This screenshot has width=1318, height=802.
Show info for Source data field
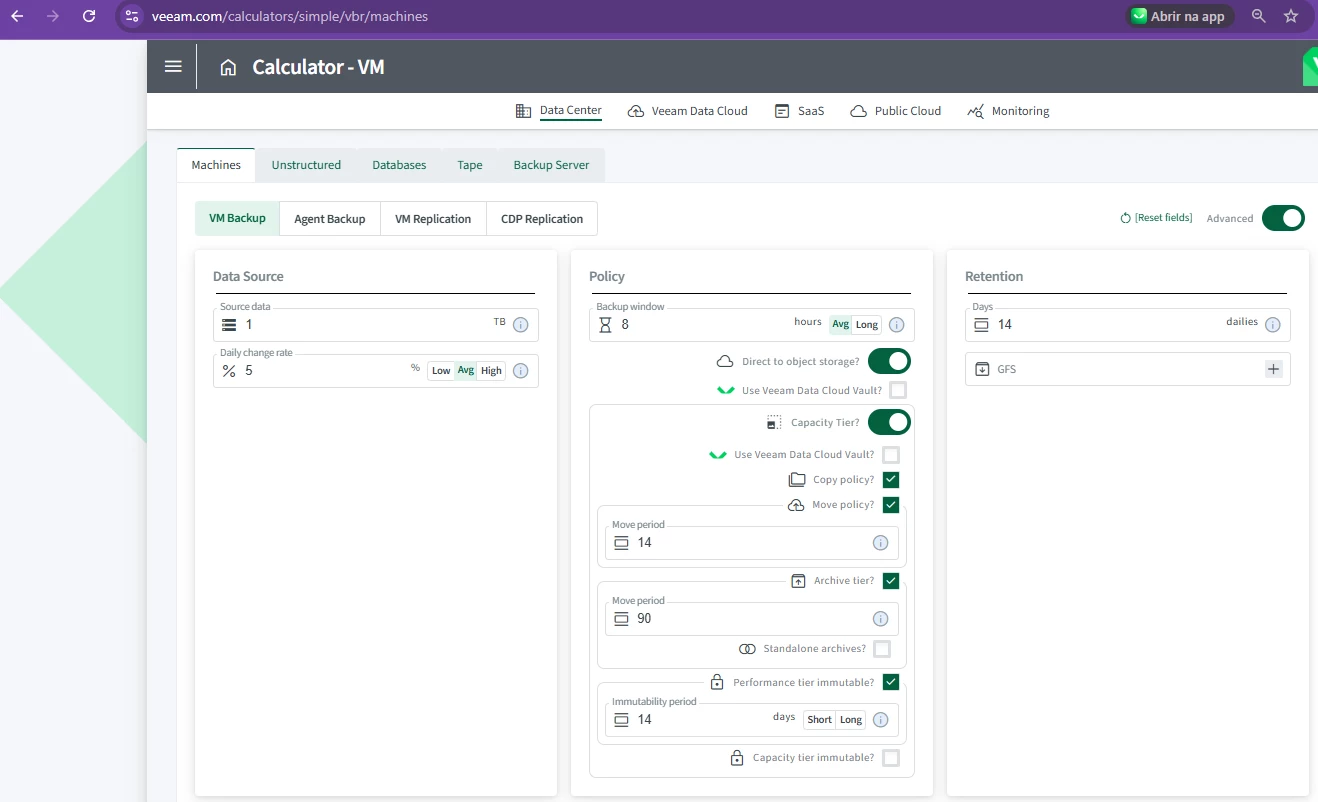[520, 325]
